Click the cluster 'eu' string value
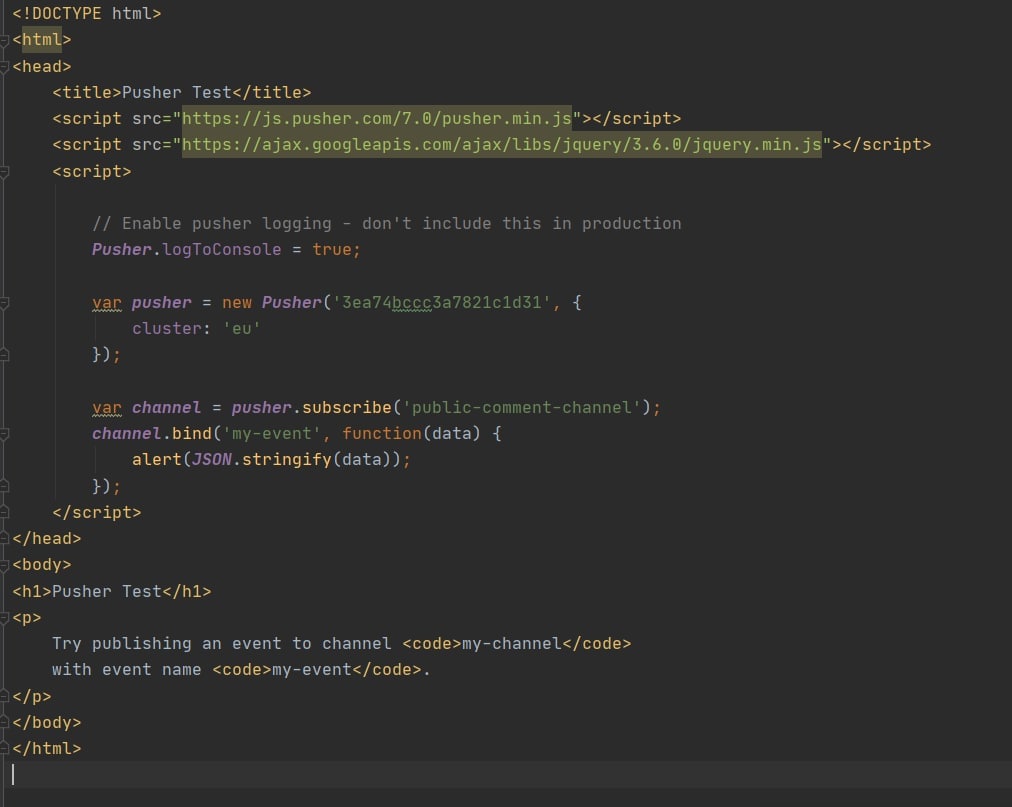Viewport: 1012px width, 807px height. point(241,329)
